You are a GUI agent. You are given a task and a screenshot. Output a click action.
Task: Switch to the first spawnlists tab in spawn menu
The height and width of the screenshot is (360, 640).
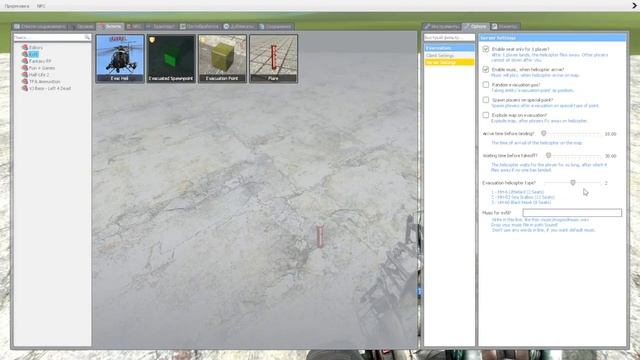point(40,27)
